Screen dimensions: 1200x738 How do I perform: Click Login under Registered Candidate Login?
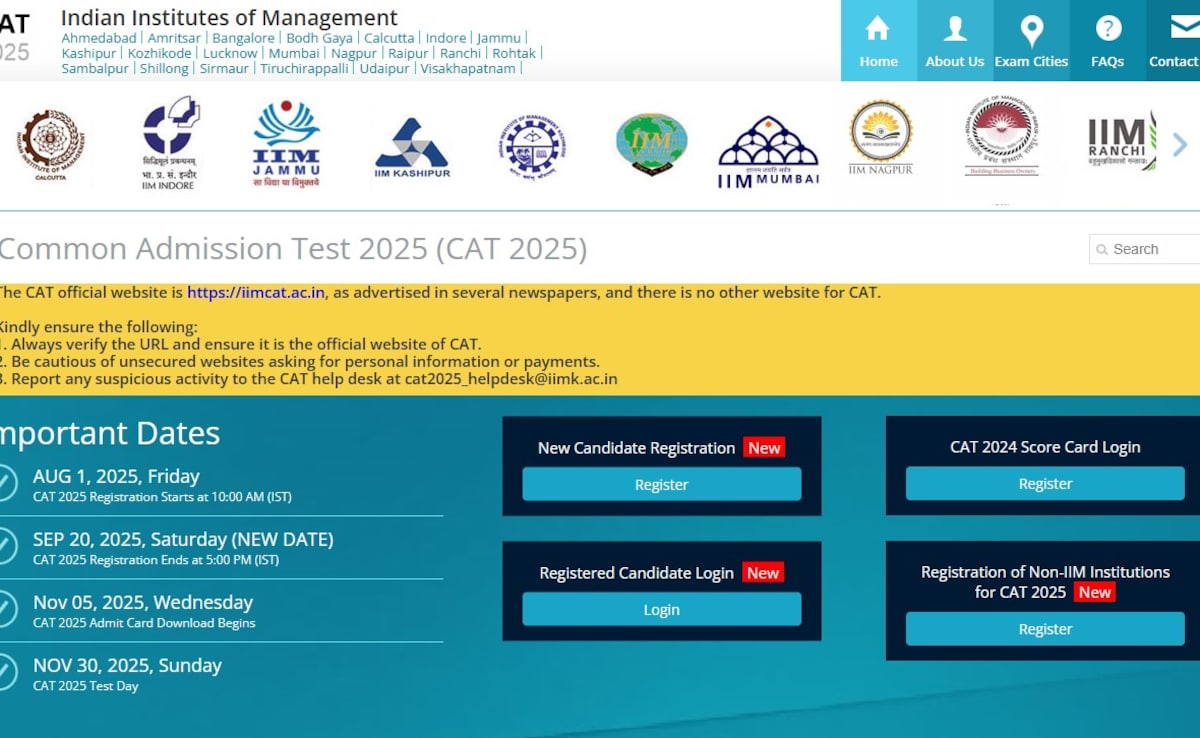click(x=662, y=609)
